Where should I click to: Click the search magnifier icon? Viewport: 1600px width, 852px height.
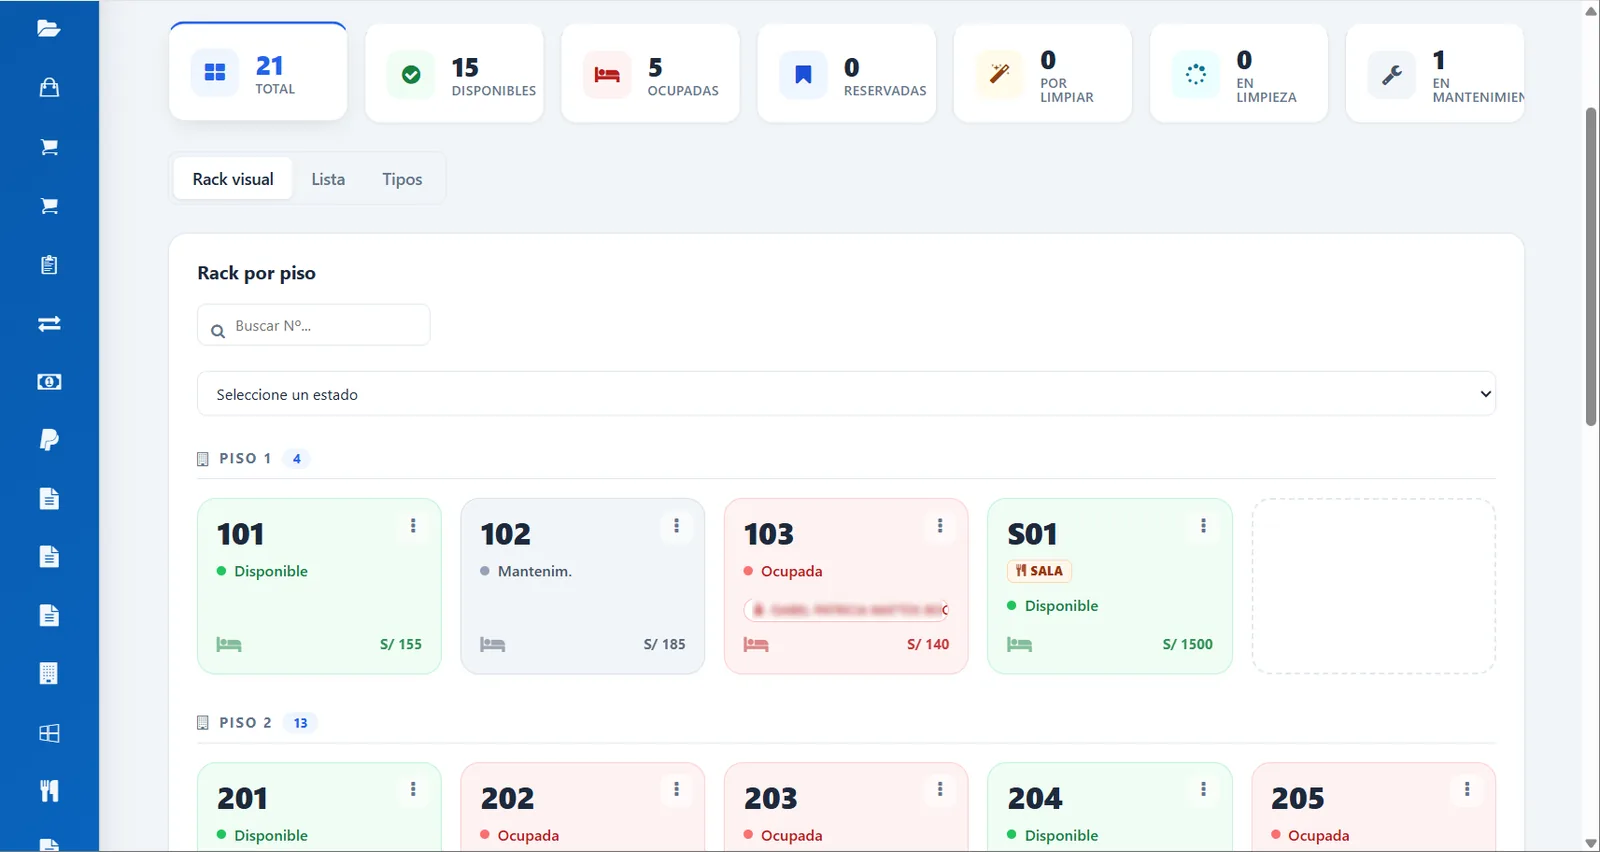pos(218,331)
